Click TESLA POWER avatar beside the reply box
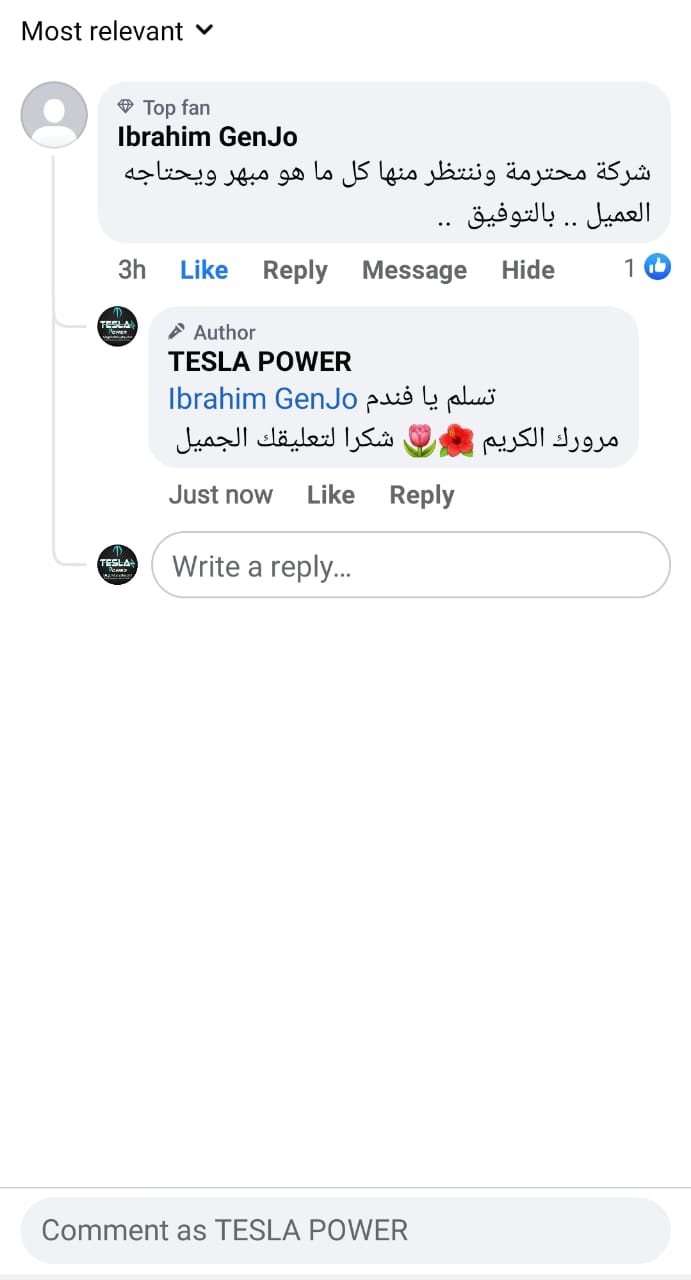 tap(117, 565)
